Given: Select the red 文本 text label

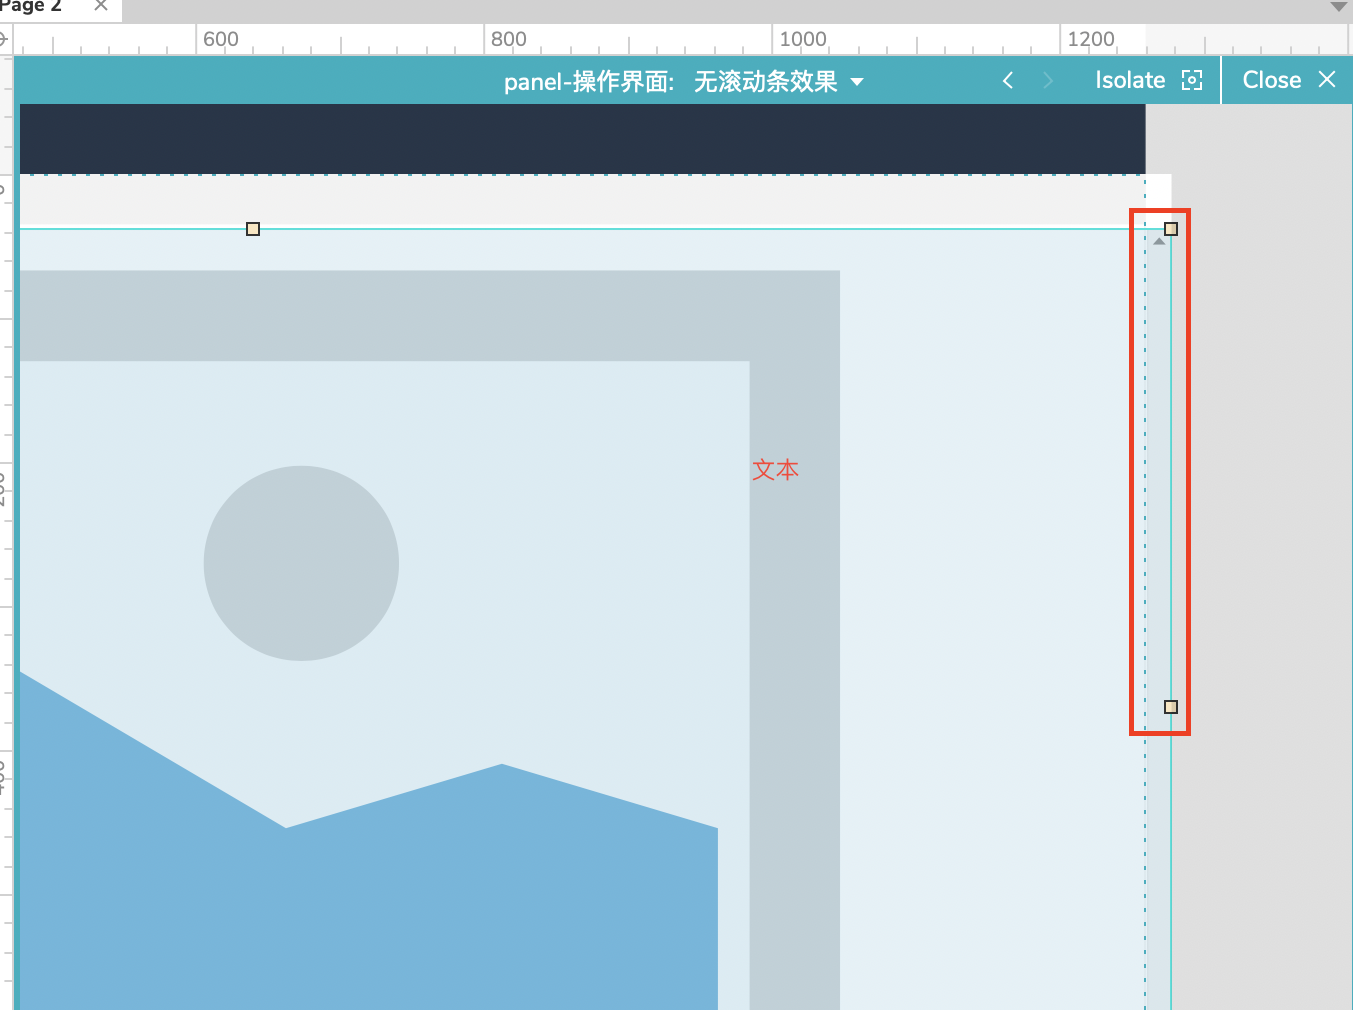Looking at the screenshot, I should pyautogui.click(x=775, y=469).
